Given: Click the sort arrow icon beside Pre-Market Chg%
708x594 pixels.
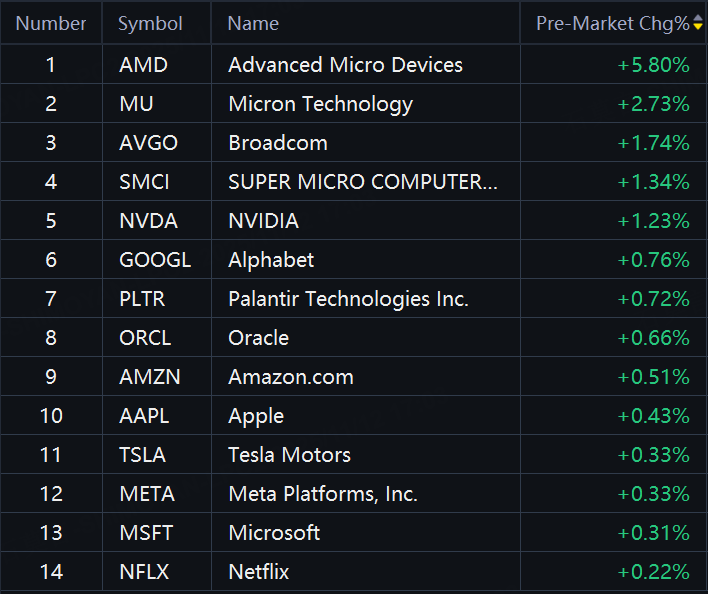Looking at the screenshot, I should 698,23.
